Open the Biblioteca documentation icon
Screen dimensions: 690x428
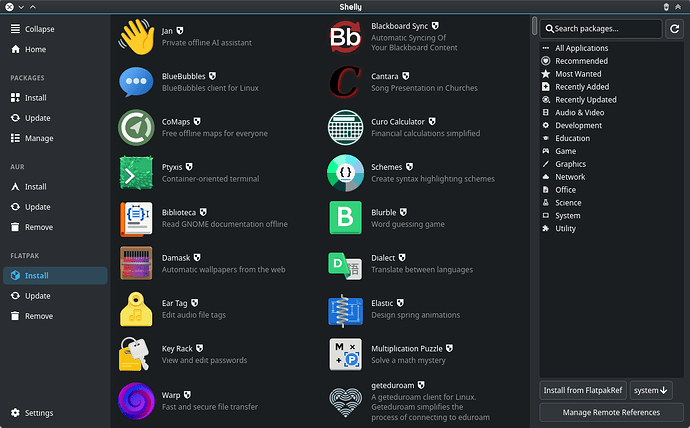136,219
